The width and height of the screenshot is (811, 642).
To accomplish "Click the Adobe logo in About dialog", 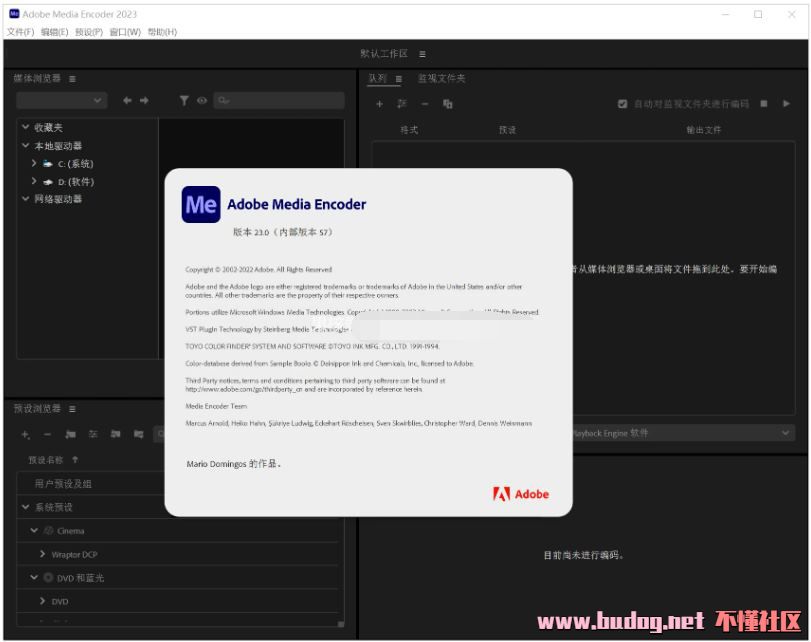I will tap(521, 494).
